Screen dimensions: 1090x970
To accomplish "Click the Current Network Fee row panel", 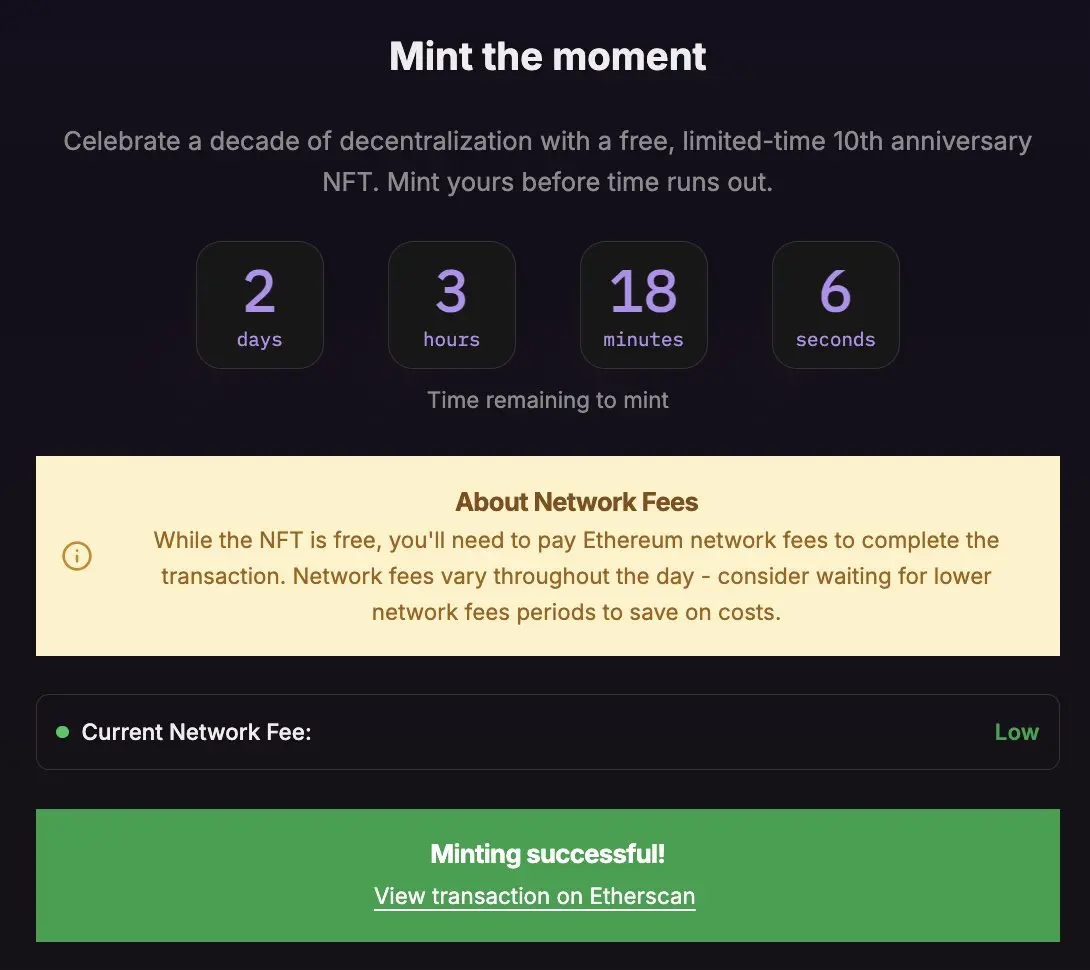I will [x=548, y=731].
